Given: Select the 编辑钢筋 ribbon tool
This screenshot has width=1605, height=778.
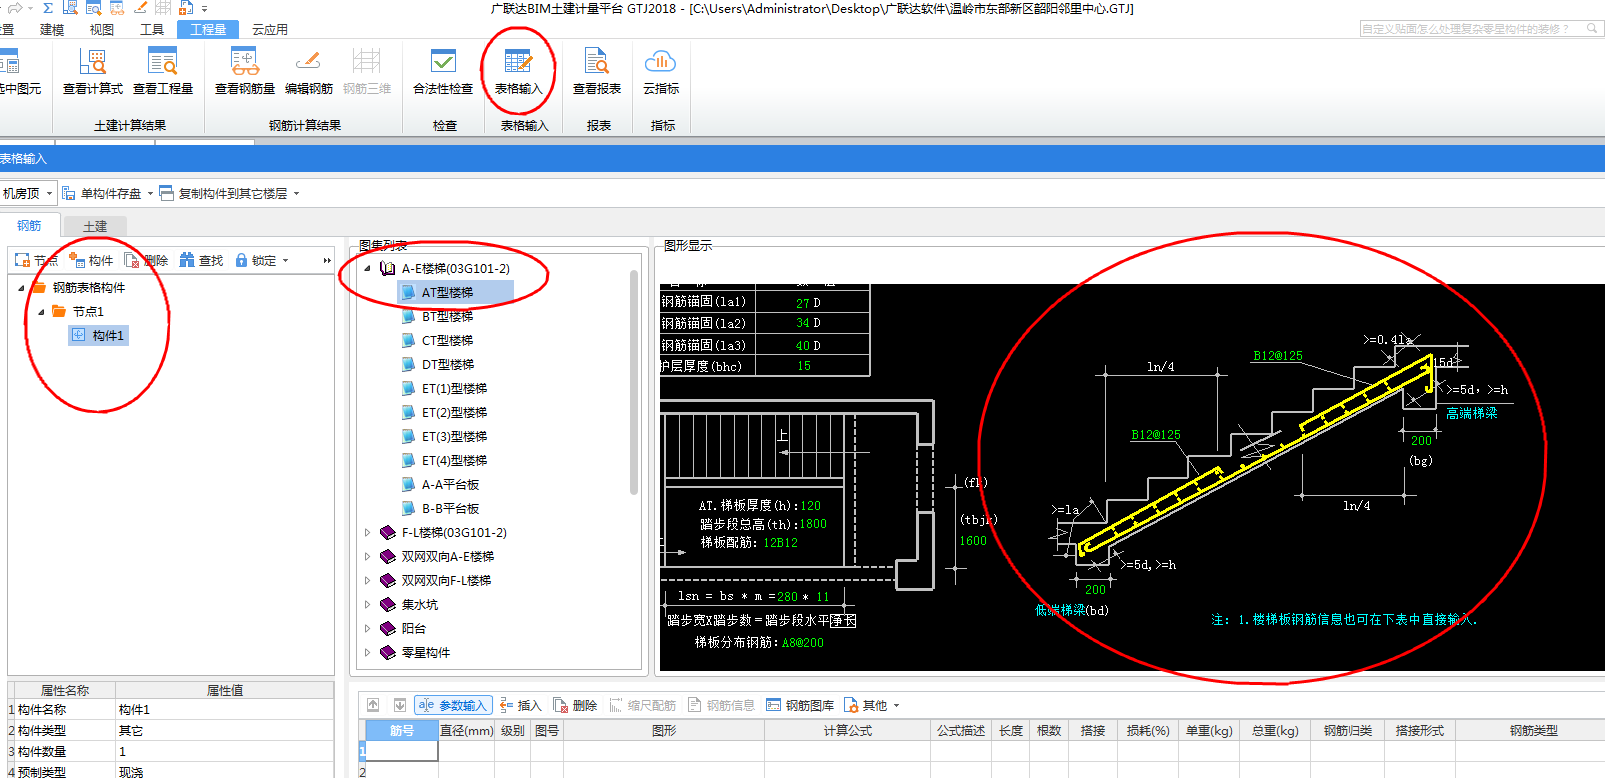Looking at the screenshot, I should pyautogui.click(x=309, y=72).
